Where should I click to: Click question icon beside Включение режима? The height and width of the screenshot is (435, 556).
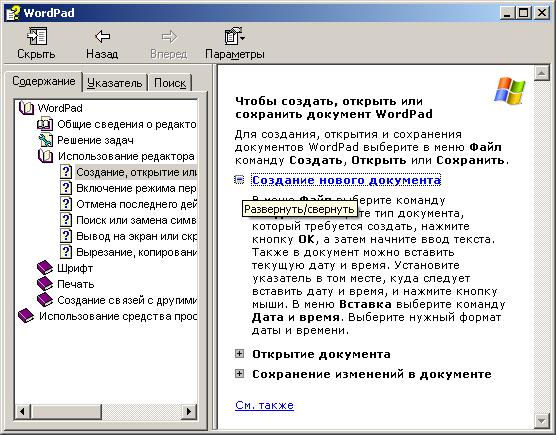[66, 188]
